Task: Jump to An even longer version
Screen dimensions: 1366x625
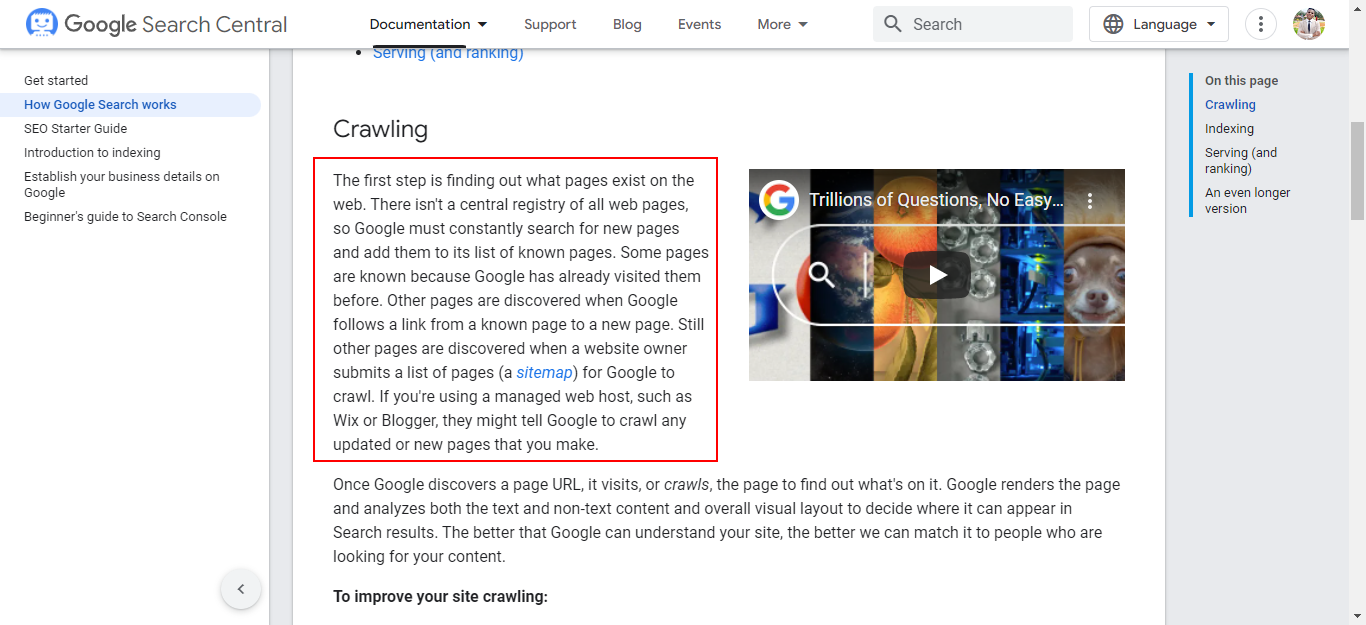Action: [x=1248, y=200]
